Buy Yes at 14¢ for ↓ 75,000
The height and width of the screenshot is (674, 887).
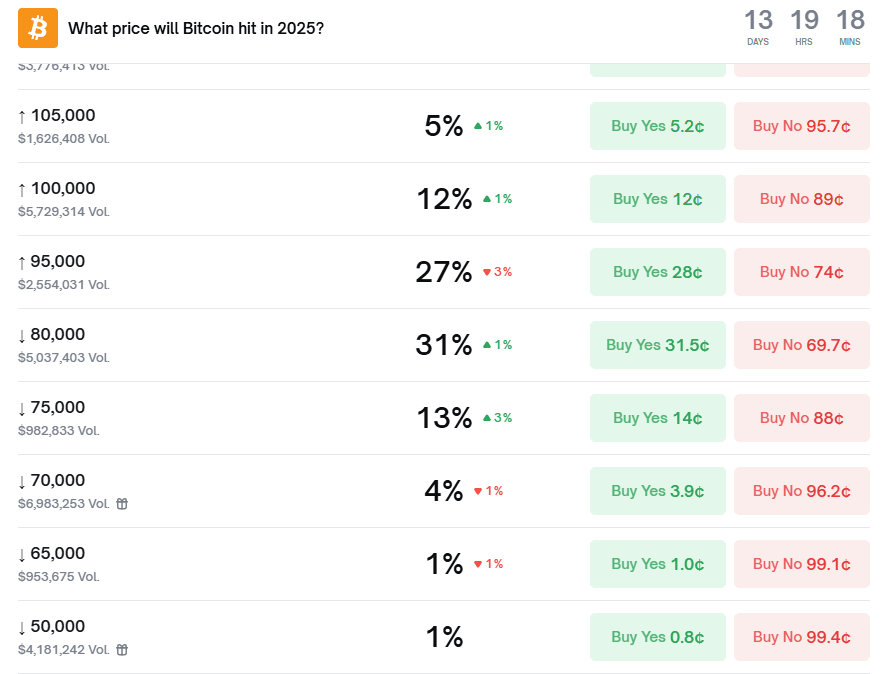(658, 418)
